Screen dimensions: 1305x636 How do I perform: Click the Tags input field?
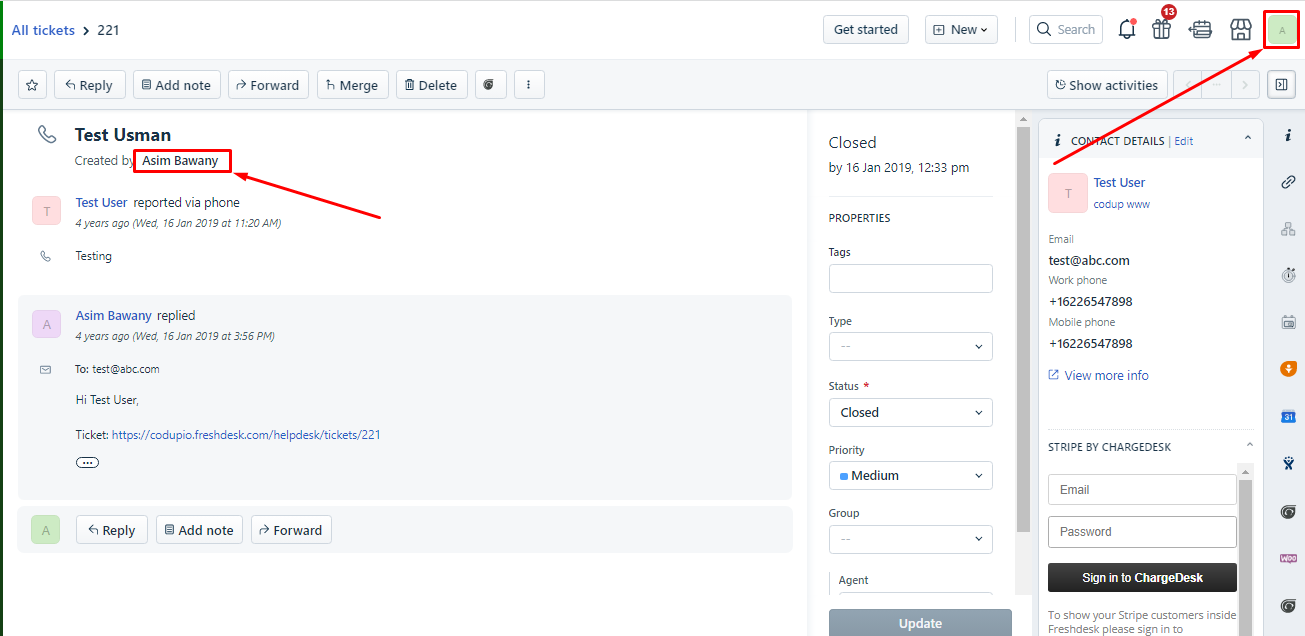[x=911, y=278]
